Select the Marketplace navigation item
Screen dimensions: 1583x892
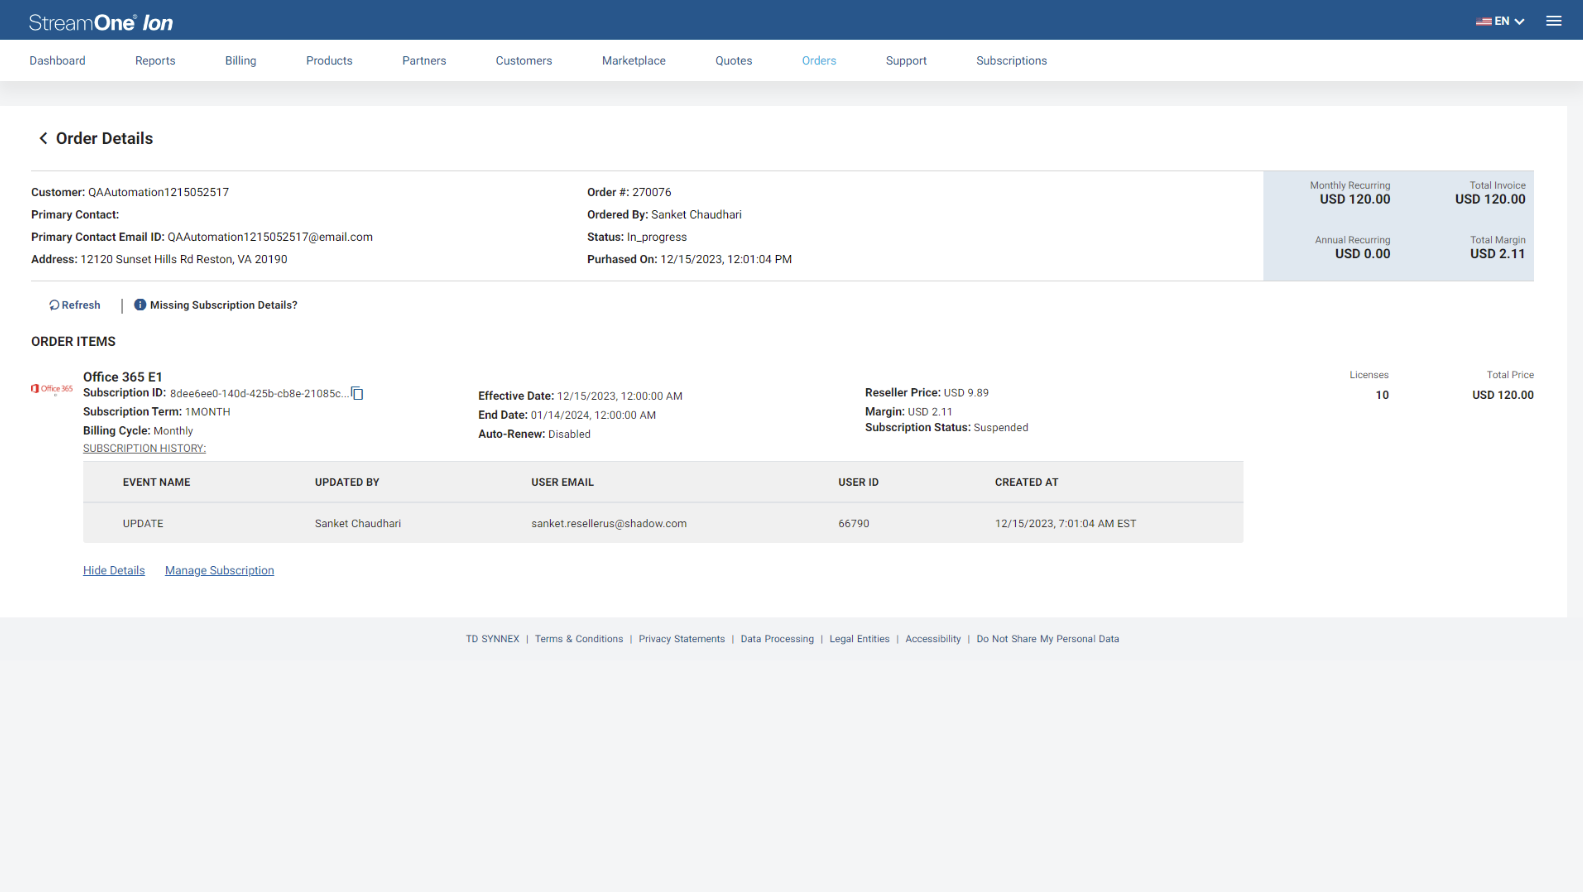pos(633,61)
